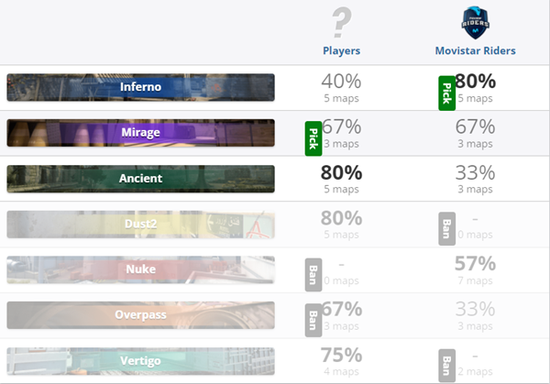Click the Movistar Riders team logo
550x384 pixels.
point(475,23)
